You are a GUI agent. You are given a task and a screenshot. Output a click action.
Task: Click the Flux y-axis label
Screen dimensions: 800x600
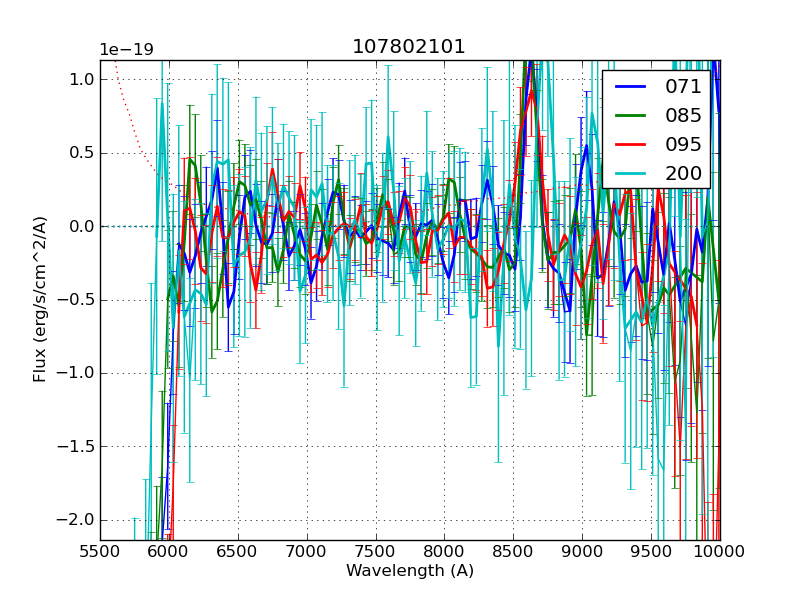[40, 299]
